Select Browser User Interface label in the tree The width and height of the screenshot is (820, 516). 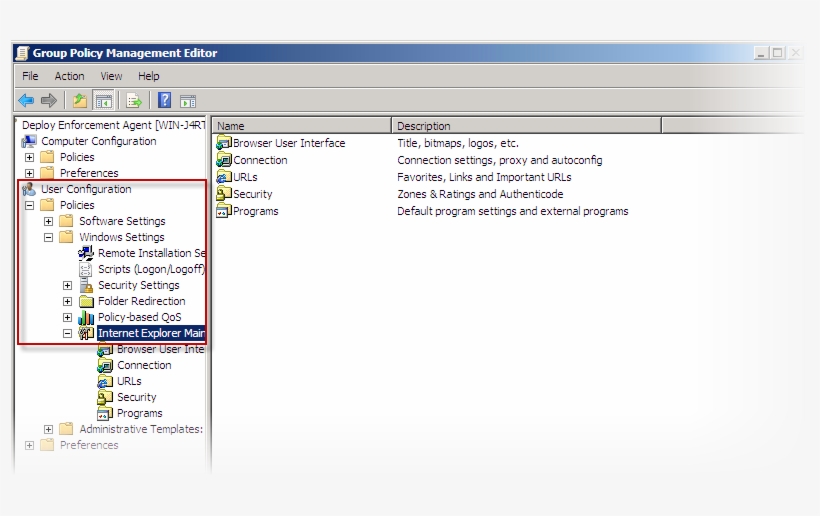[160, 349]
